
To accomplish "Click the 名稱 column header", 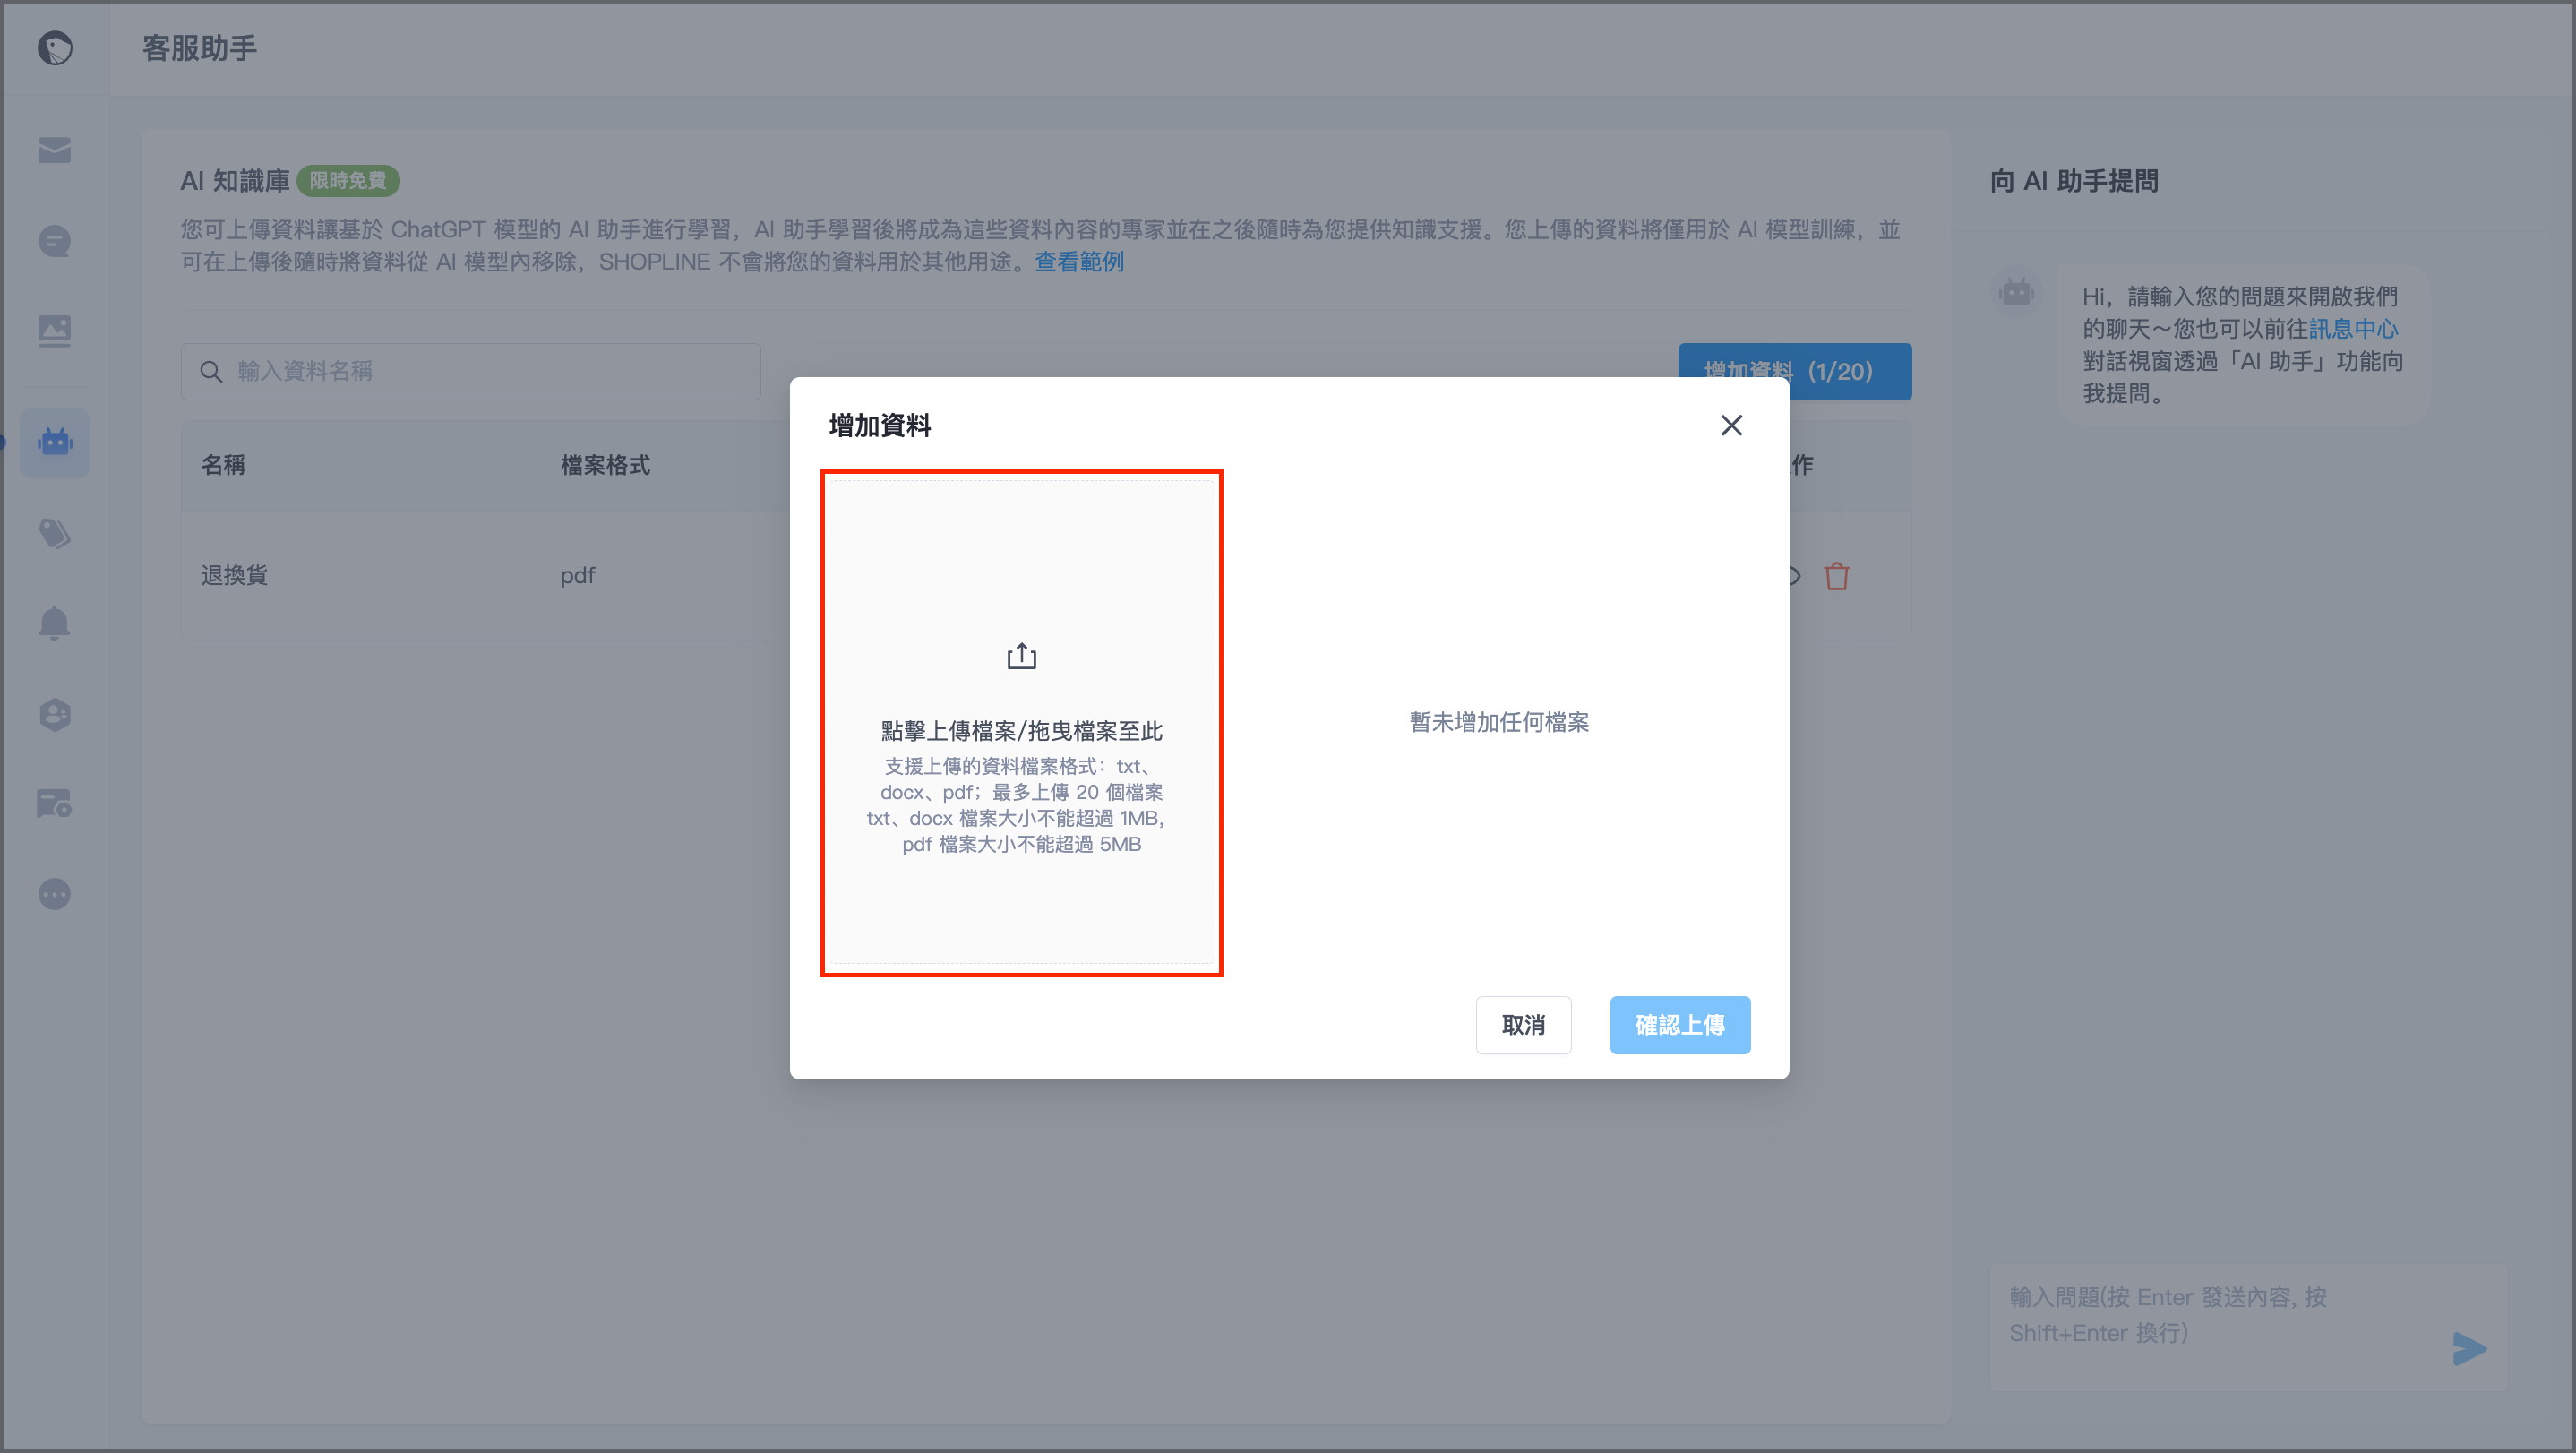I will (x=223, y=465).
